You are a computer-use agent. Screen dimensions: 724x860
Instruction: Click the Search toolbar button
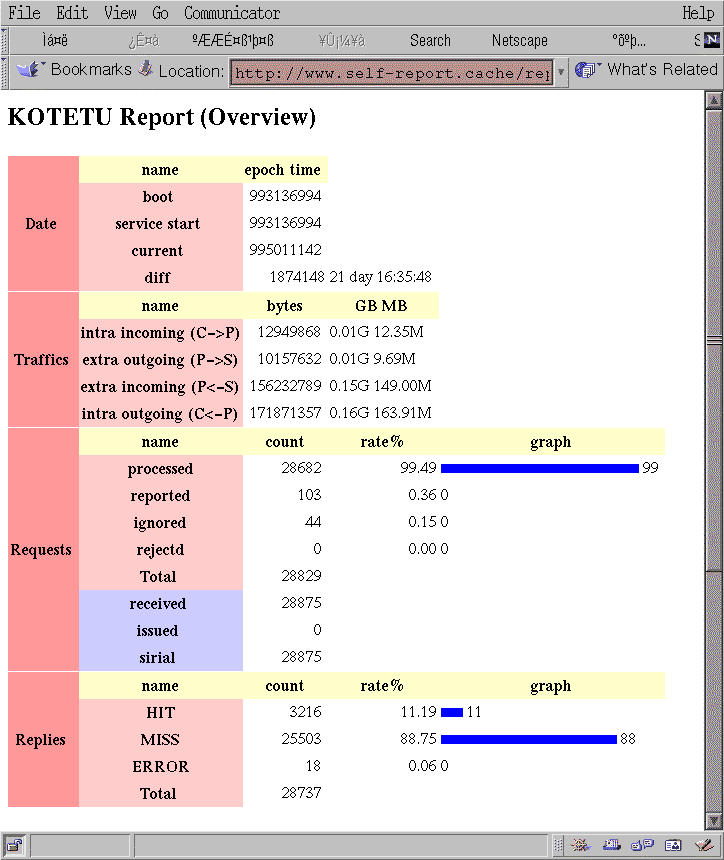coord(430,41)
